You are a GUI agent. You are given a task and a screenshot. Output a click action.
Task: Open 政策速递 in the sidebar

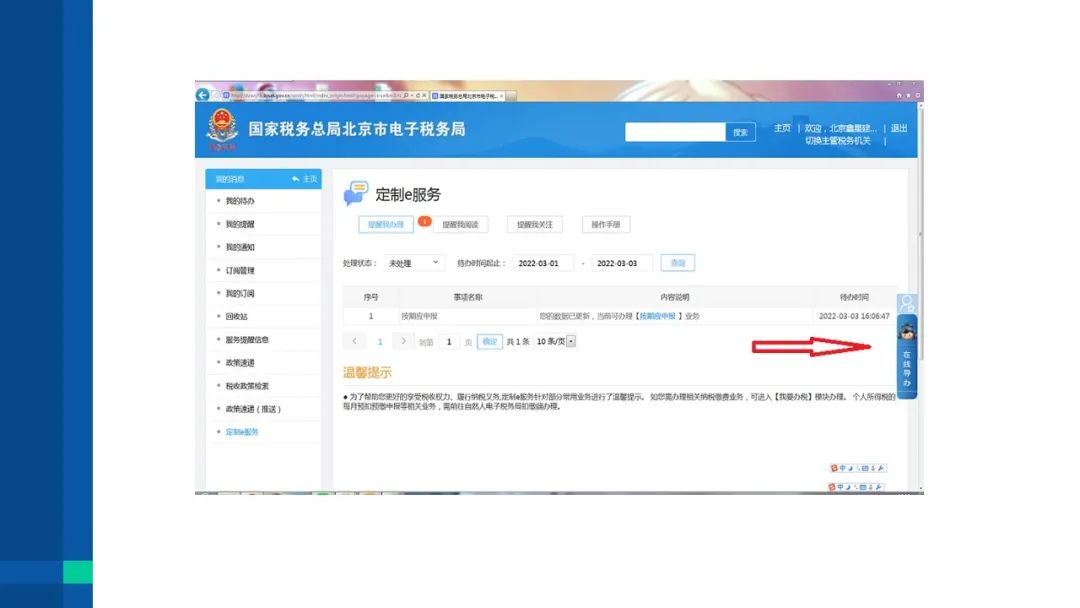click(240, 363)
